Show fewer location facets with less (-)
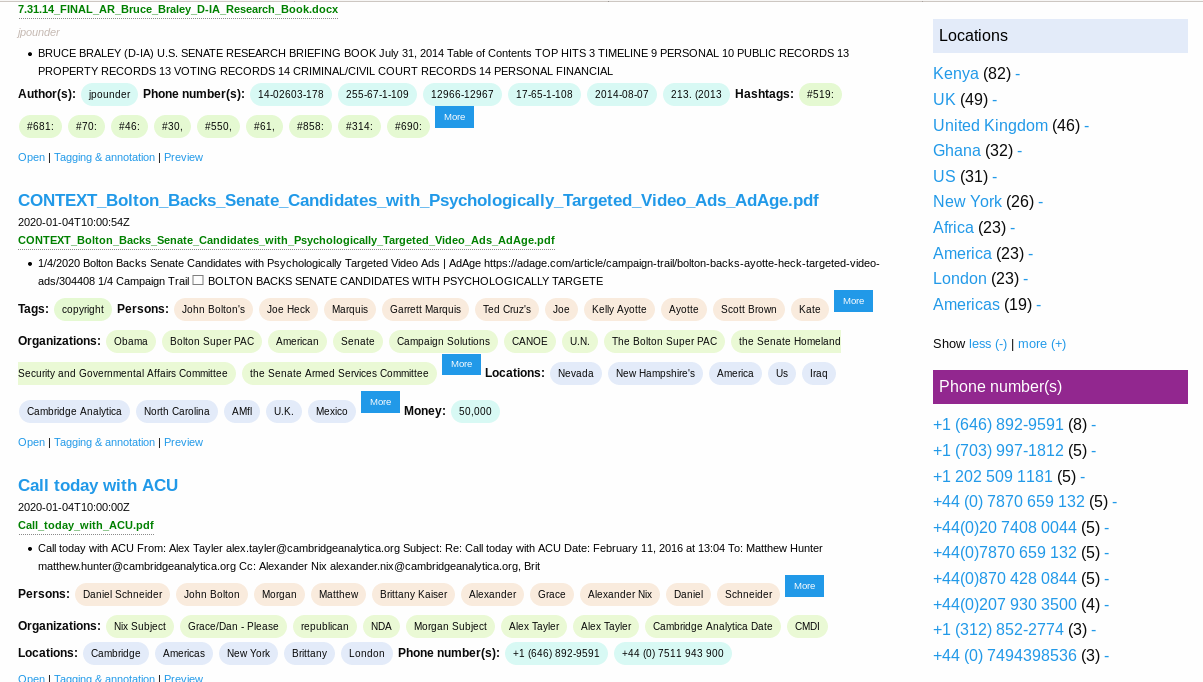1203x682 pixels. click(988, 344)
